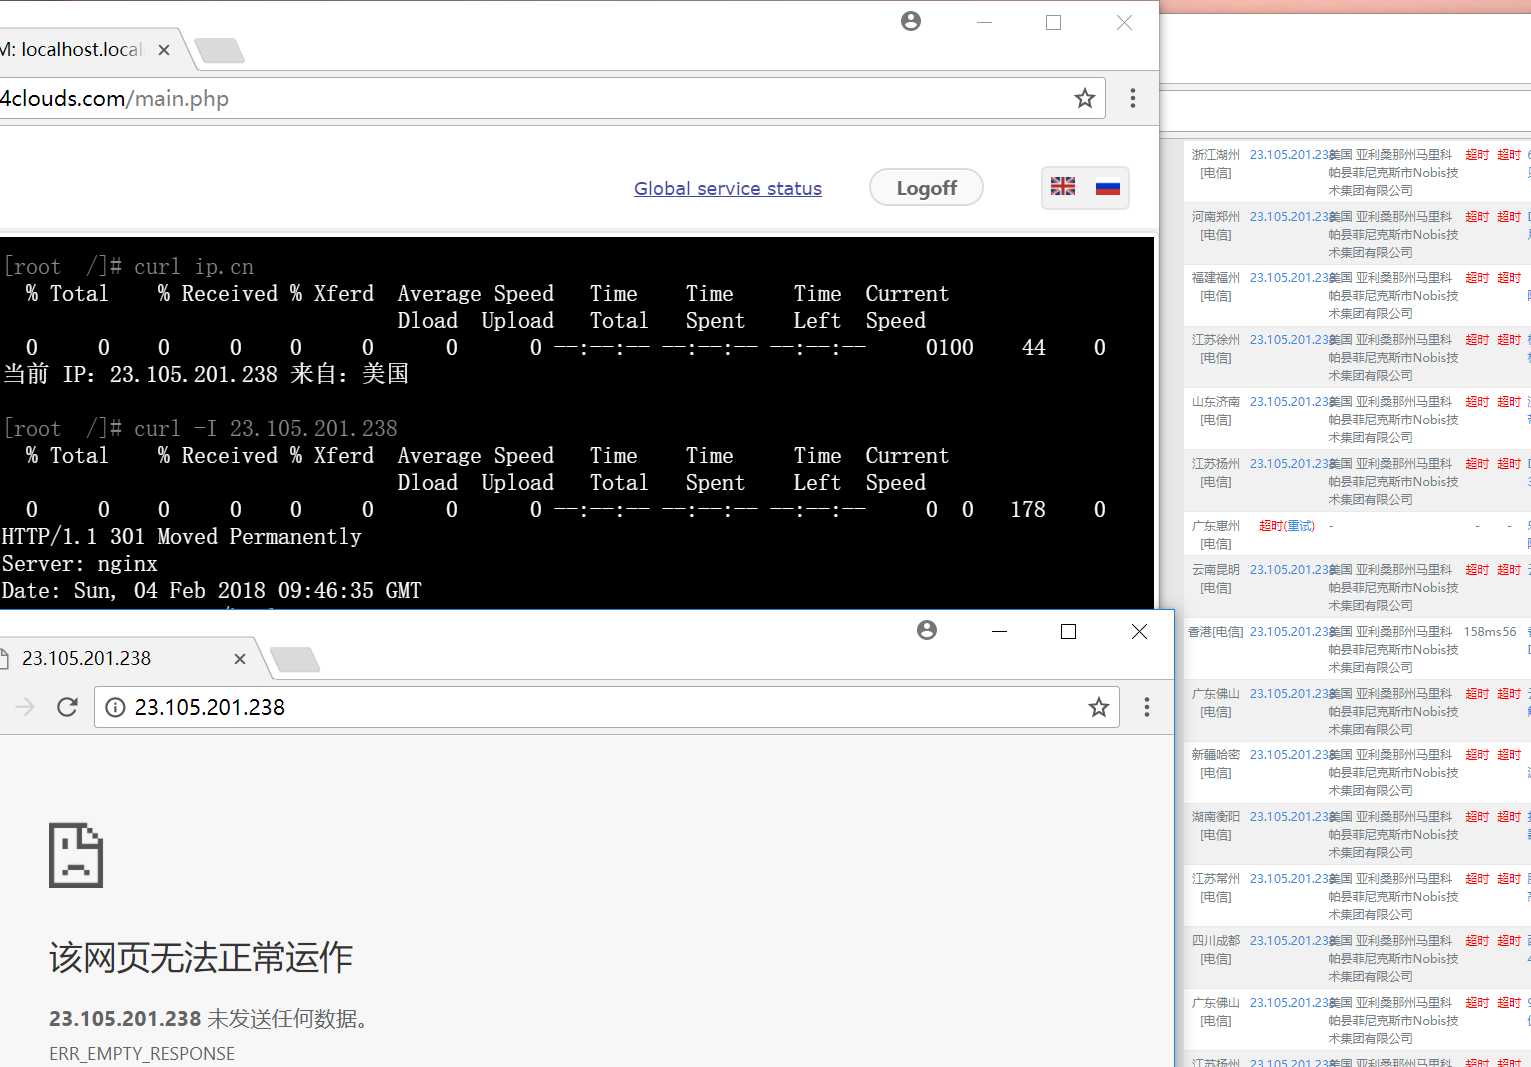The image size is (1531, 1067).
Task: Close the top Chrome window
Action: pyautogui.click(x=1124, y=22)
